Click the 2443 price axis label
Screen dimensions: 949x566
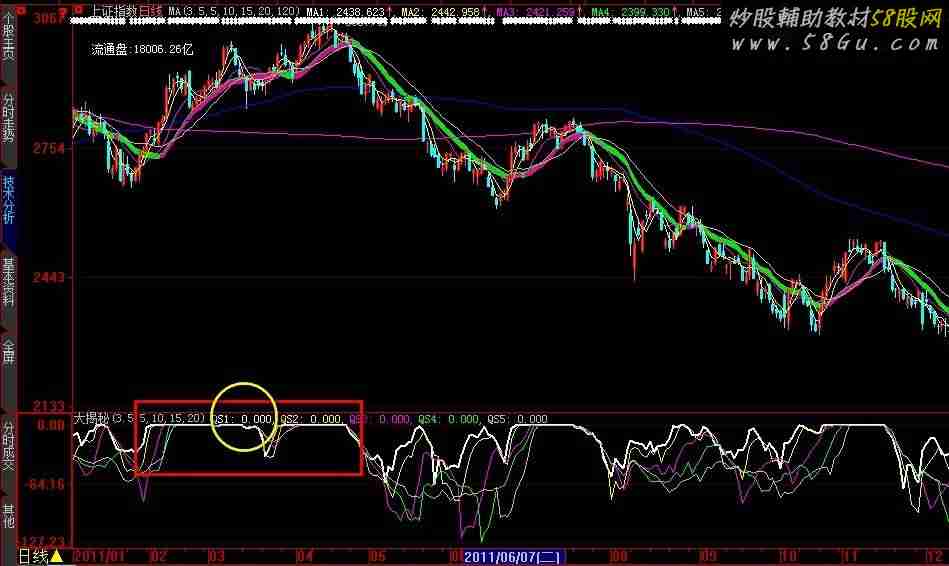[48, 277]
